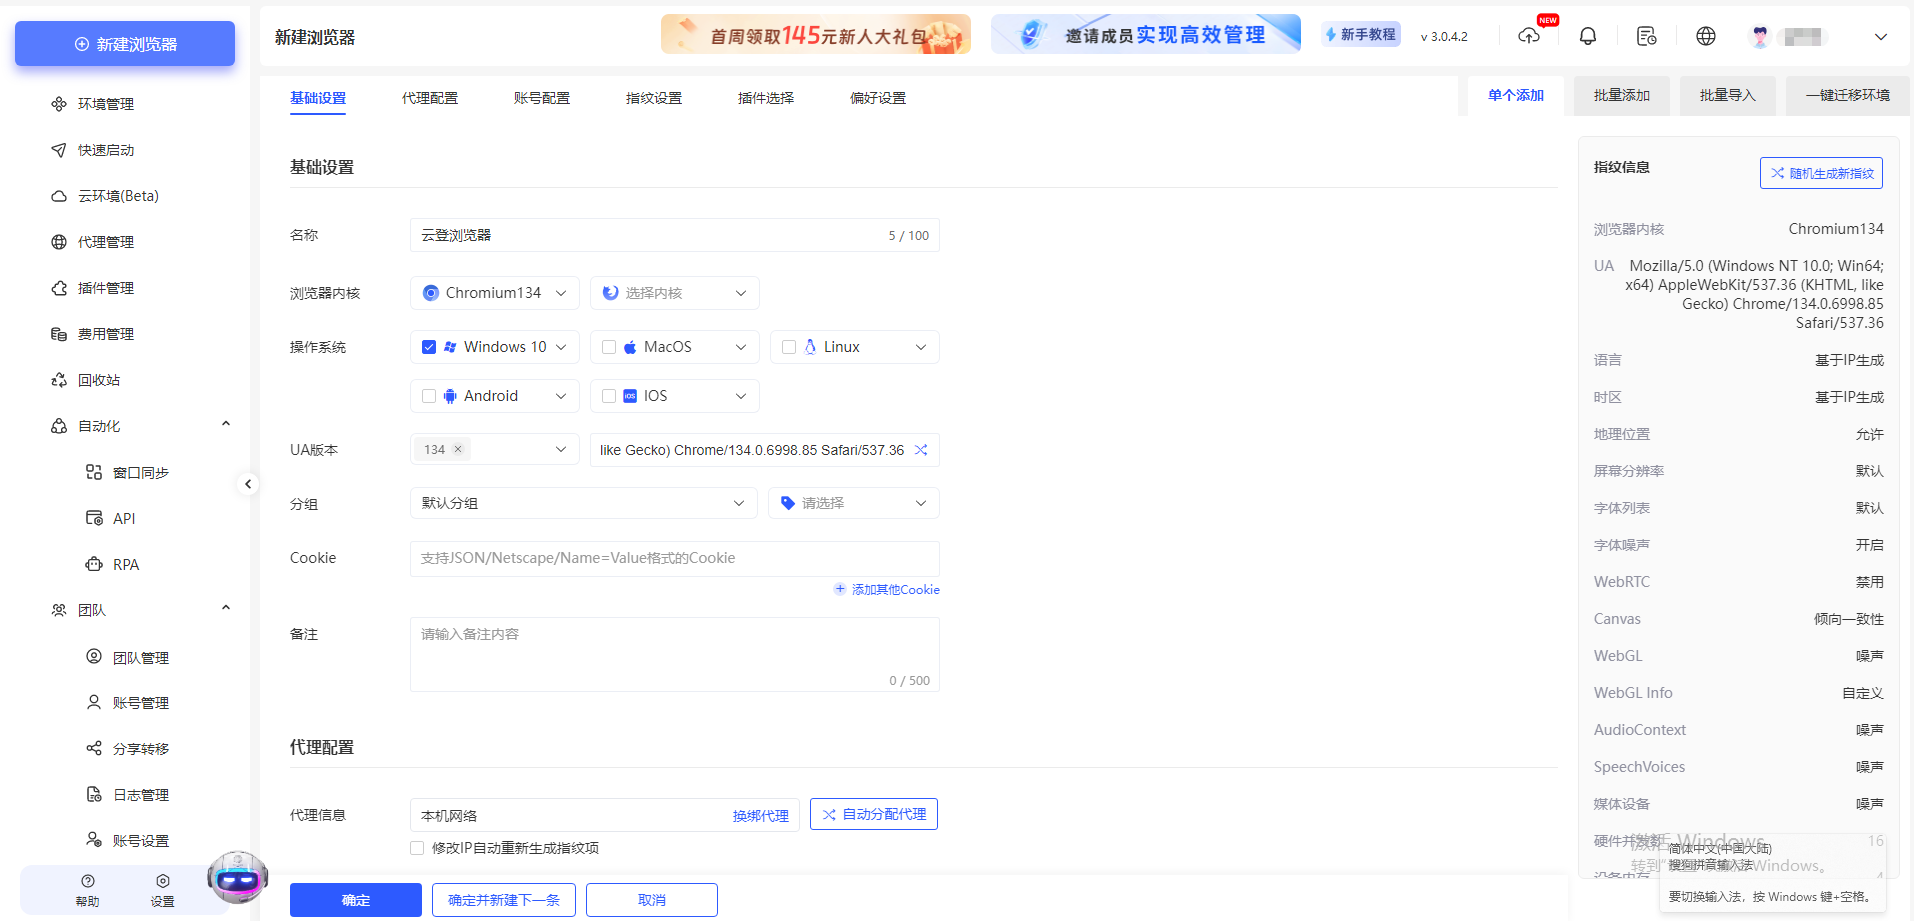Click the shuffle icon beside the UA string

[x=921, y=450]
